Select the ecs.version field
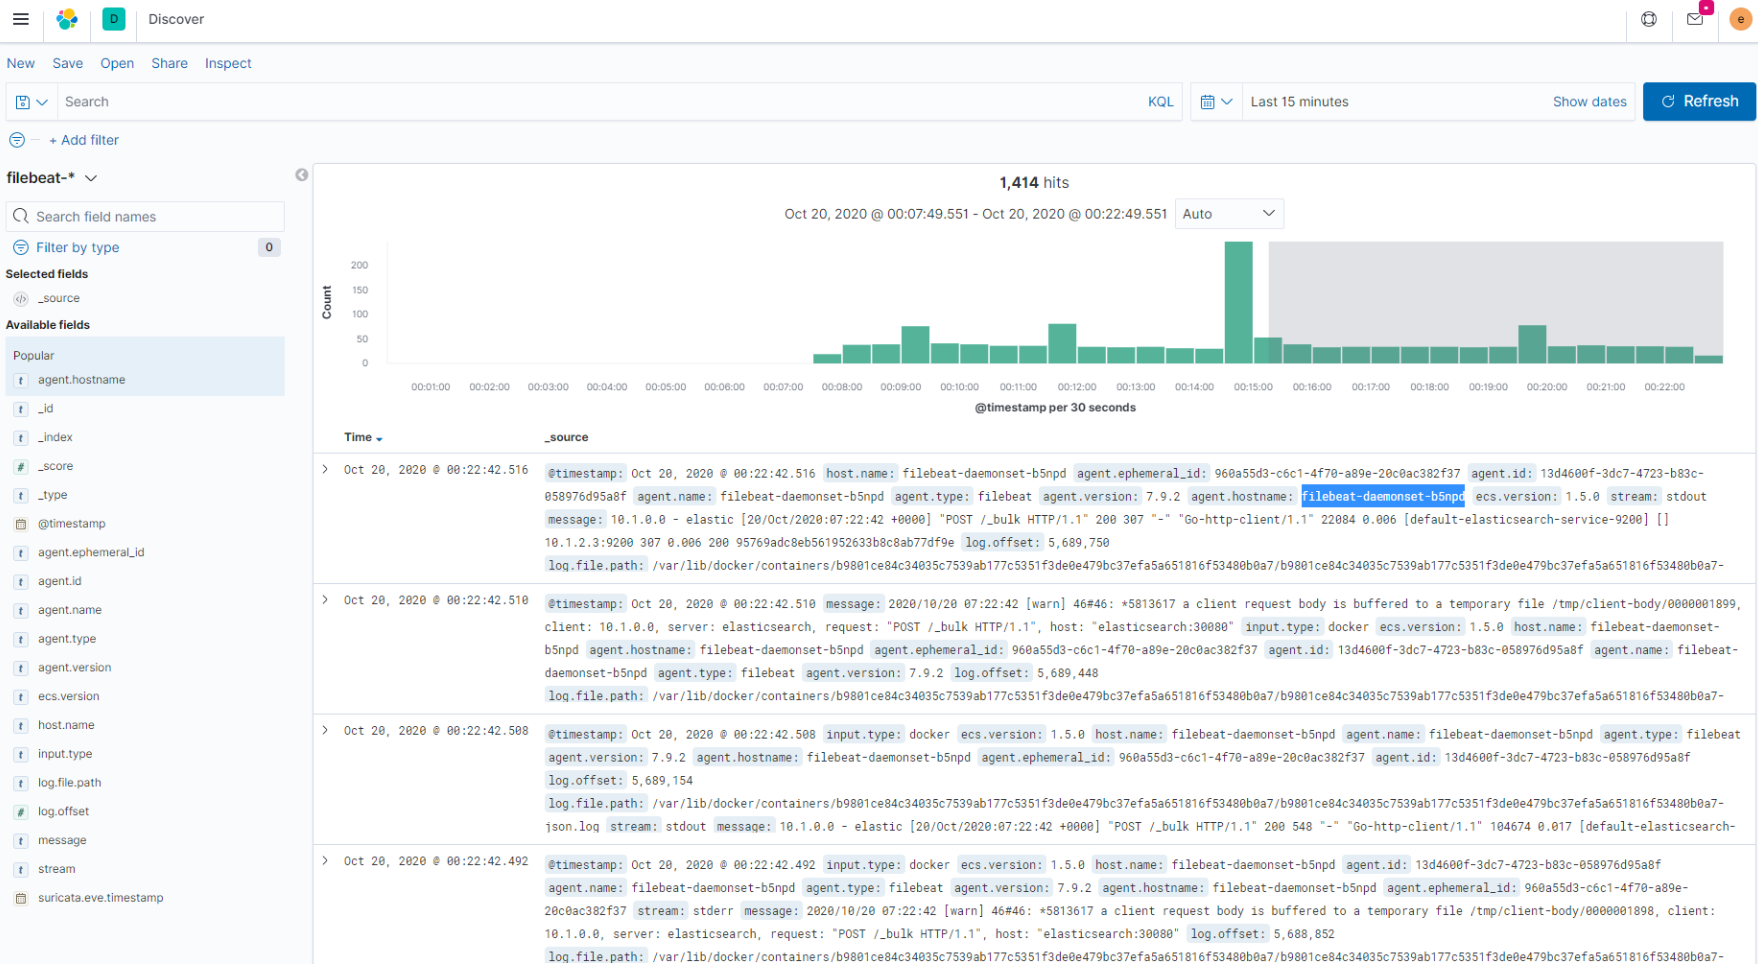The width and height of the screenshot is (1758, 968). click(x=68, y=697)
